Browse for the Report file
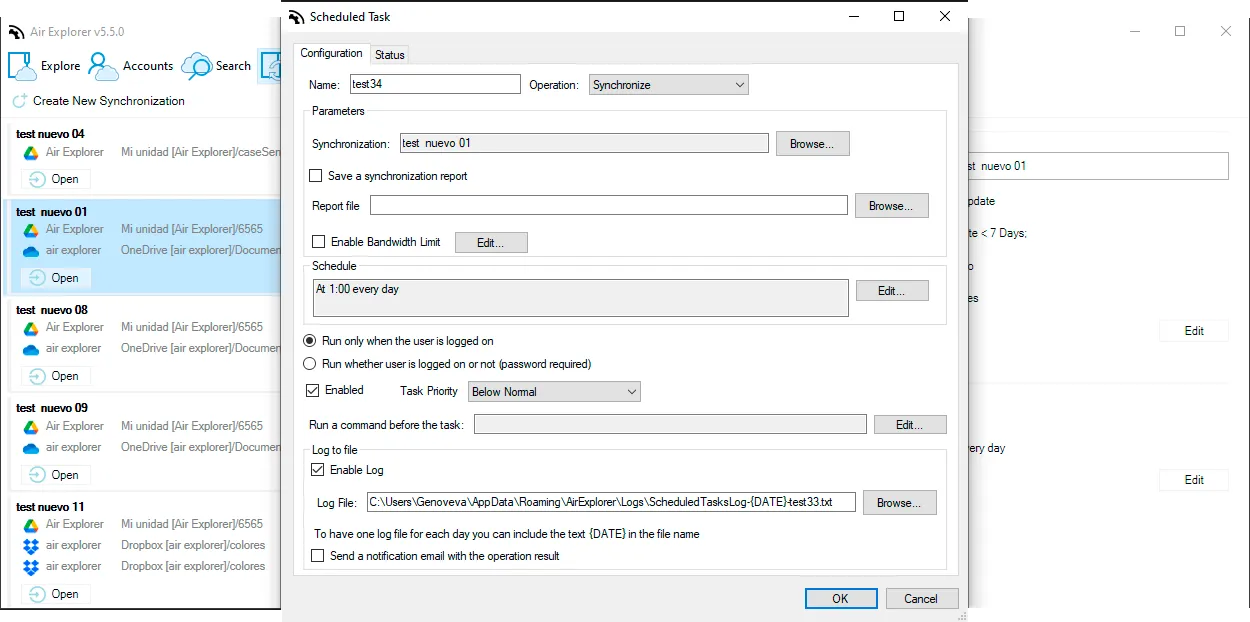This screenshot has height=622, width=1250. 891,206
